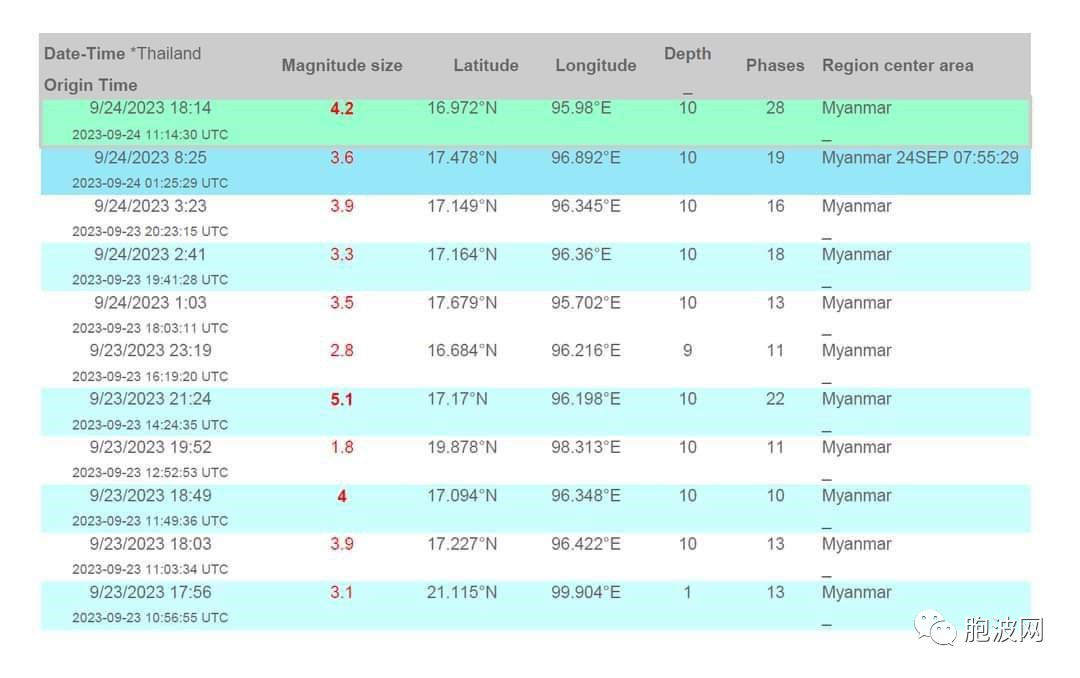
Task: Click latitude 19.878°N cell
Action: 461,447
